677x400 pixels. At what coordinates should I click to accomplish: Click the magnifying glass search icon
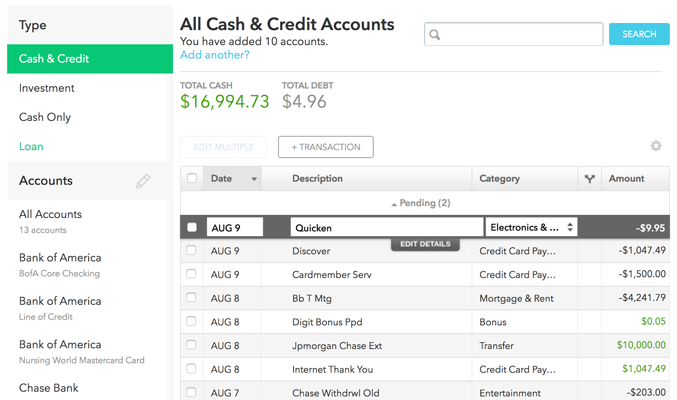(x=435, y=35)
